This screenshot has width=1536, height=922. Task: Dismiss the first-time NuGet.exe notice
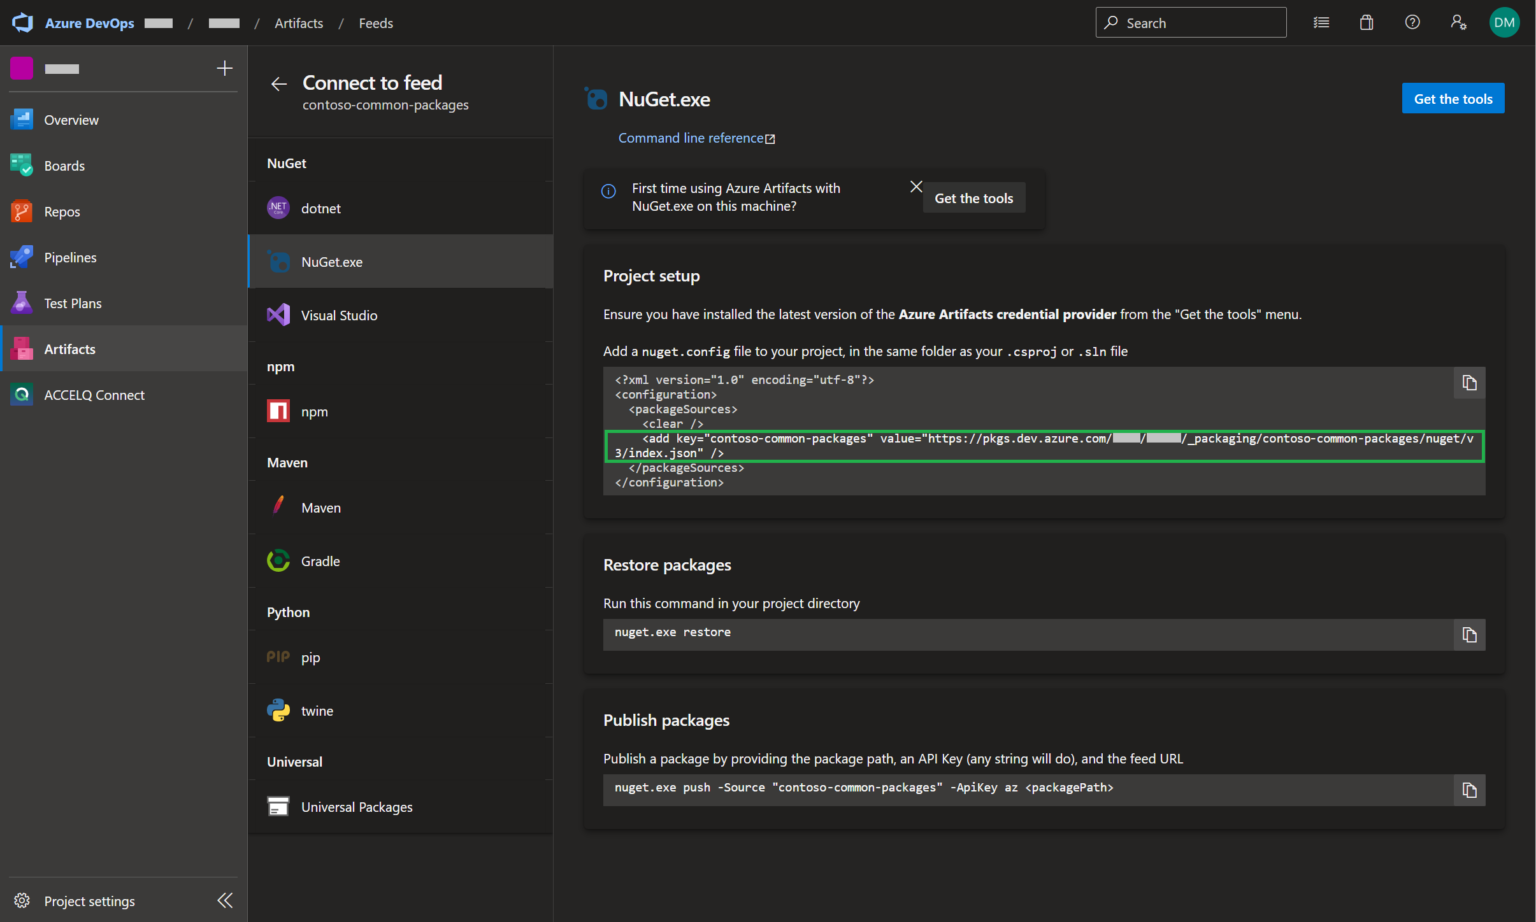coord(916,187)
